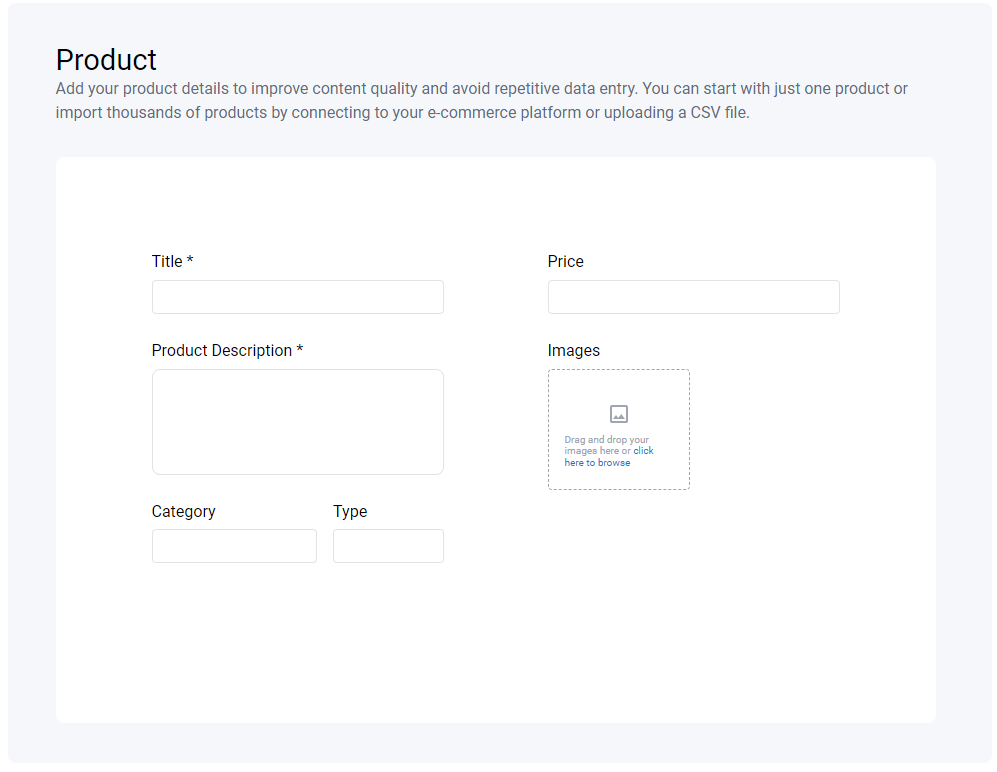Click the 'Drag and drop your images' hint text
The image size is (997, 772).
(x=606, y=445)
